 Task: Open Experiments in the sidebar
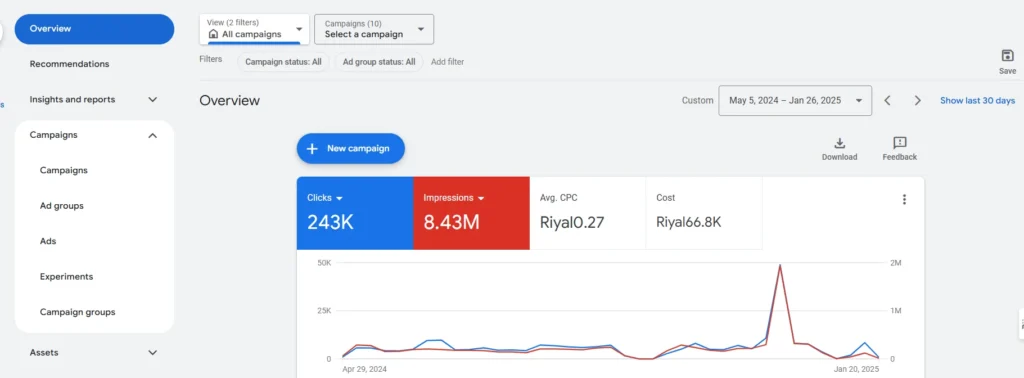tap(66, 276)
